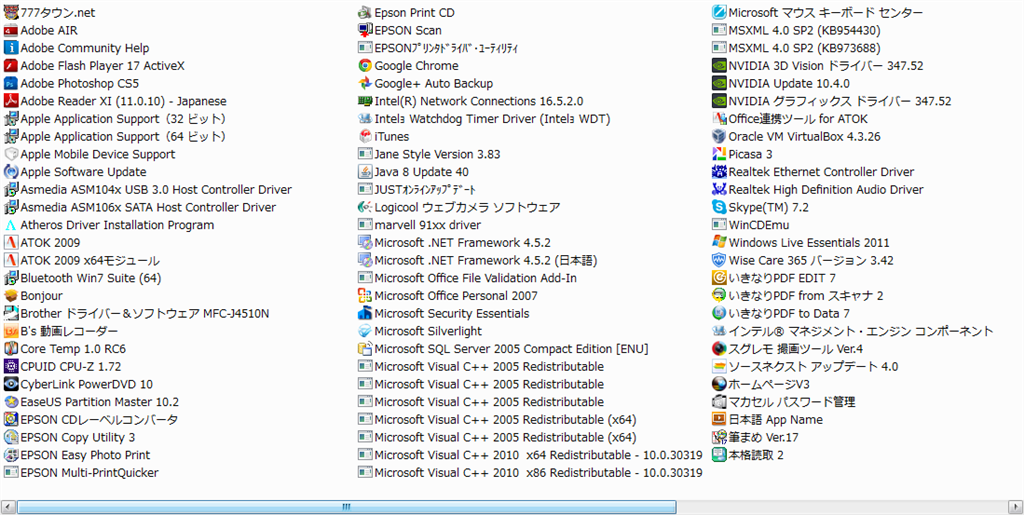
Task: Click the Bonjour icon
Action: tap(10, 295)
